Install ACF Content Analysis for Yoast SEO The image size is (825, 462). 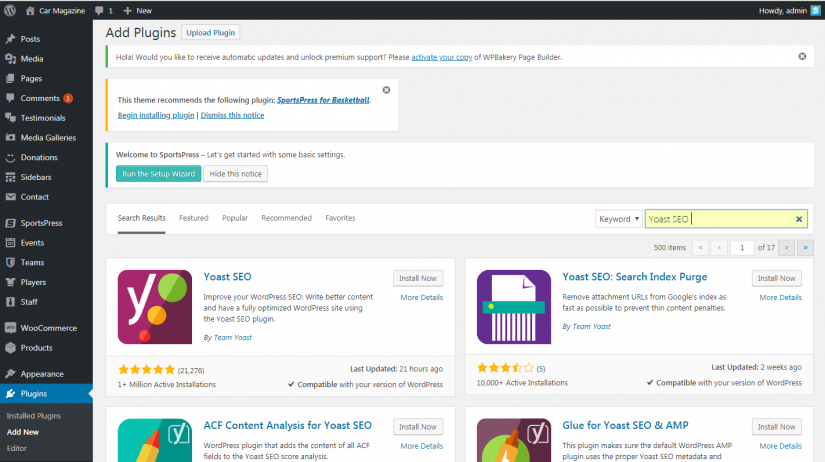pyautogui.click(x=418, y=427)
